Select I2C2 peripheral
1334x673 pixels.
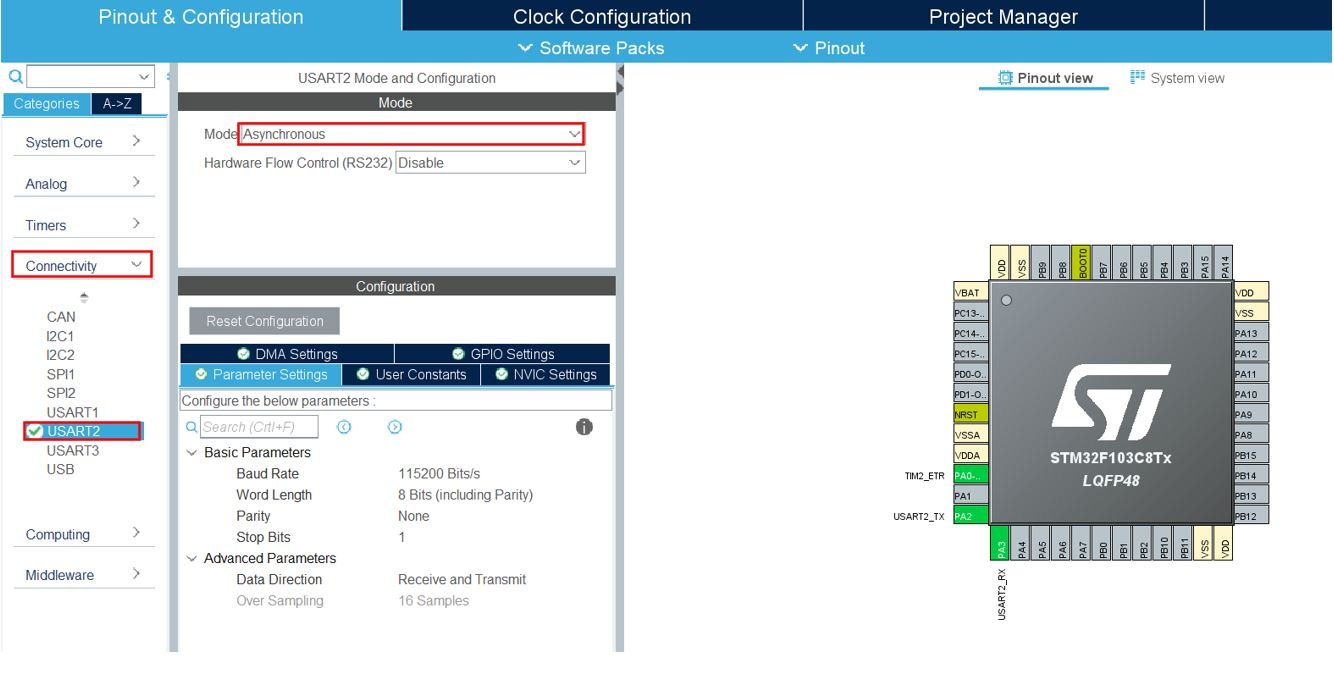tap(60, 355)
